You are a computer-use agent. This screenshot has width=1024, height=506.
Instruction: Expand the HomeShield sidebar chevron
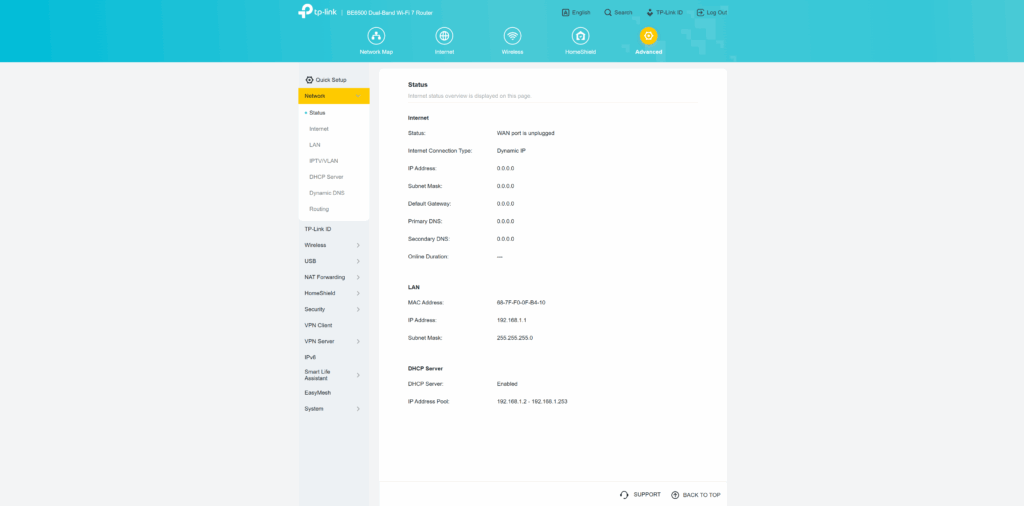pyautogui.click(x=358, y=293)
